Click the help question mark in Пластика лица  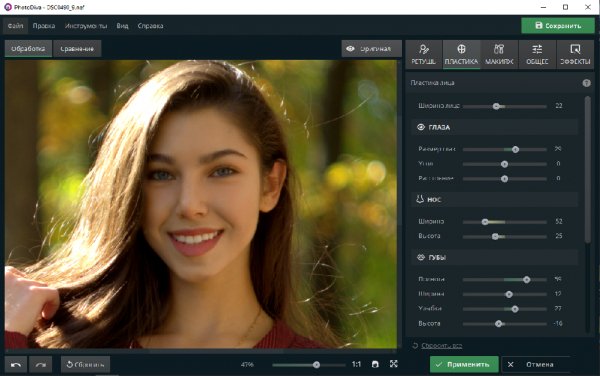[x=586, y=83]
